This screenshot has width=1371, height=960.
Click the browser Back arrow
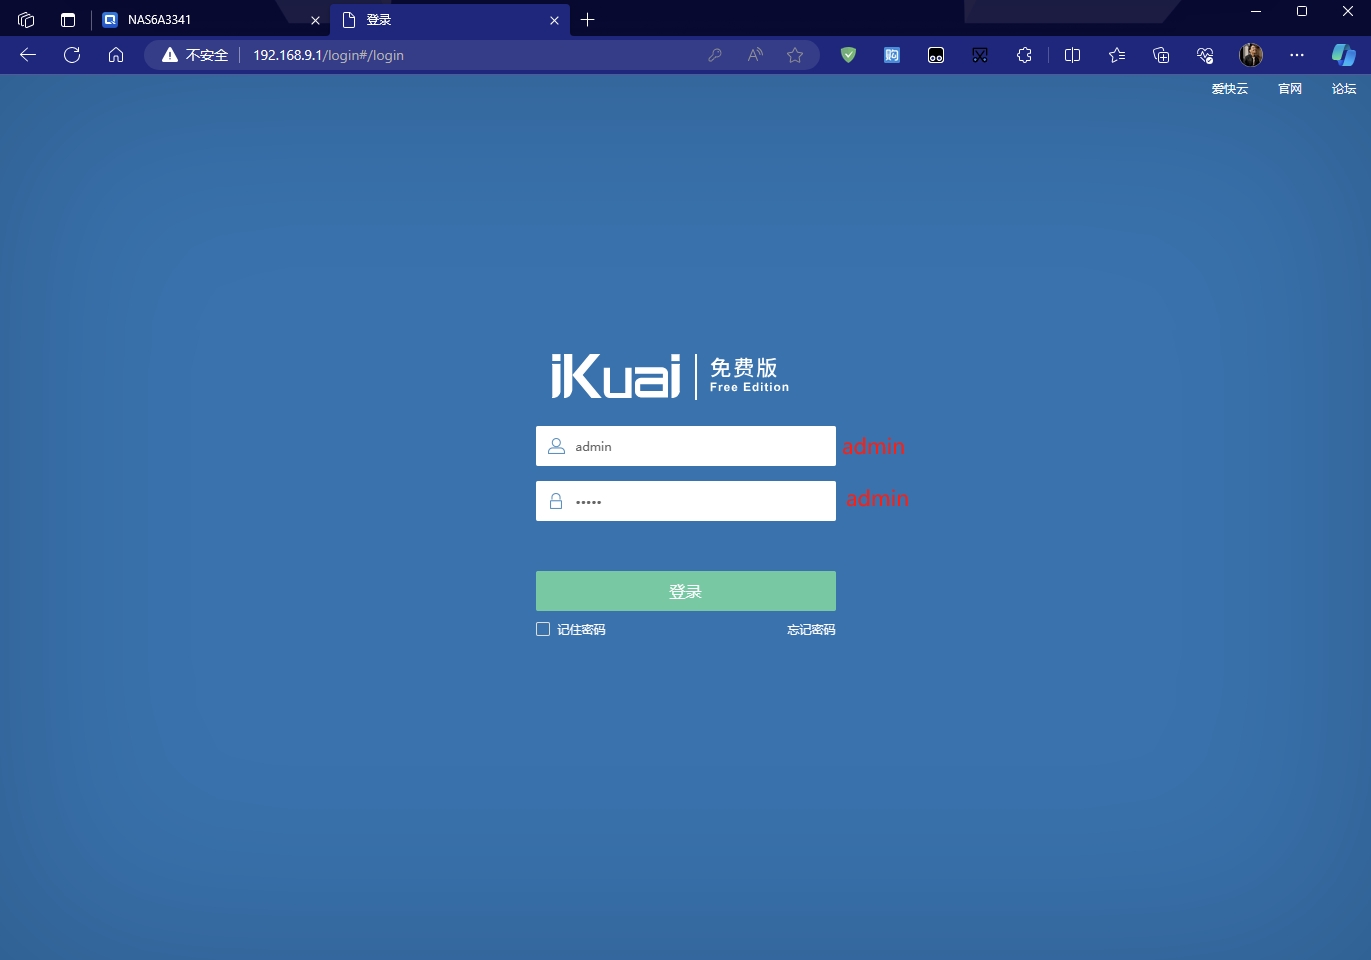pyautogui.click(x=28, y=55)
